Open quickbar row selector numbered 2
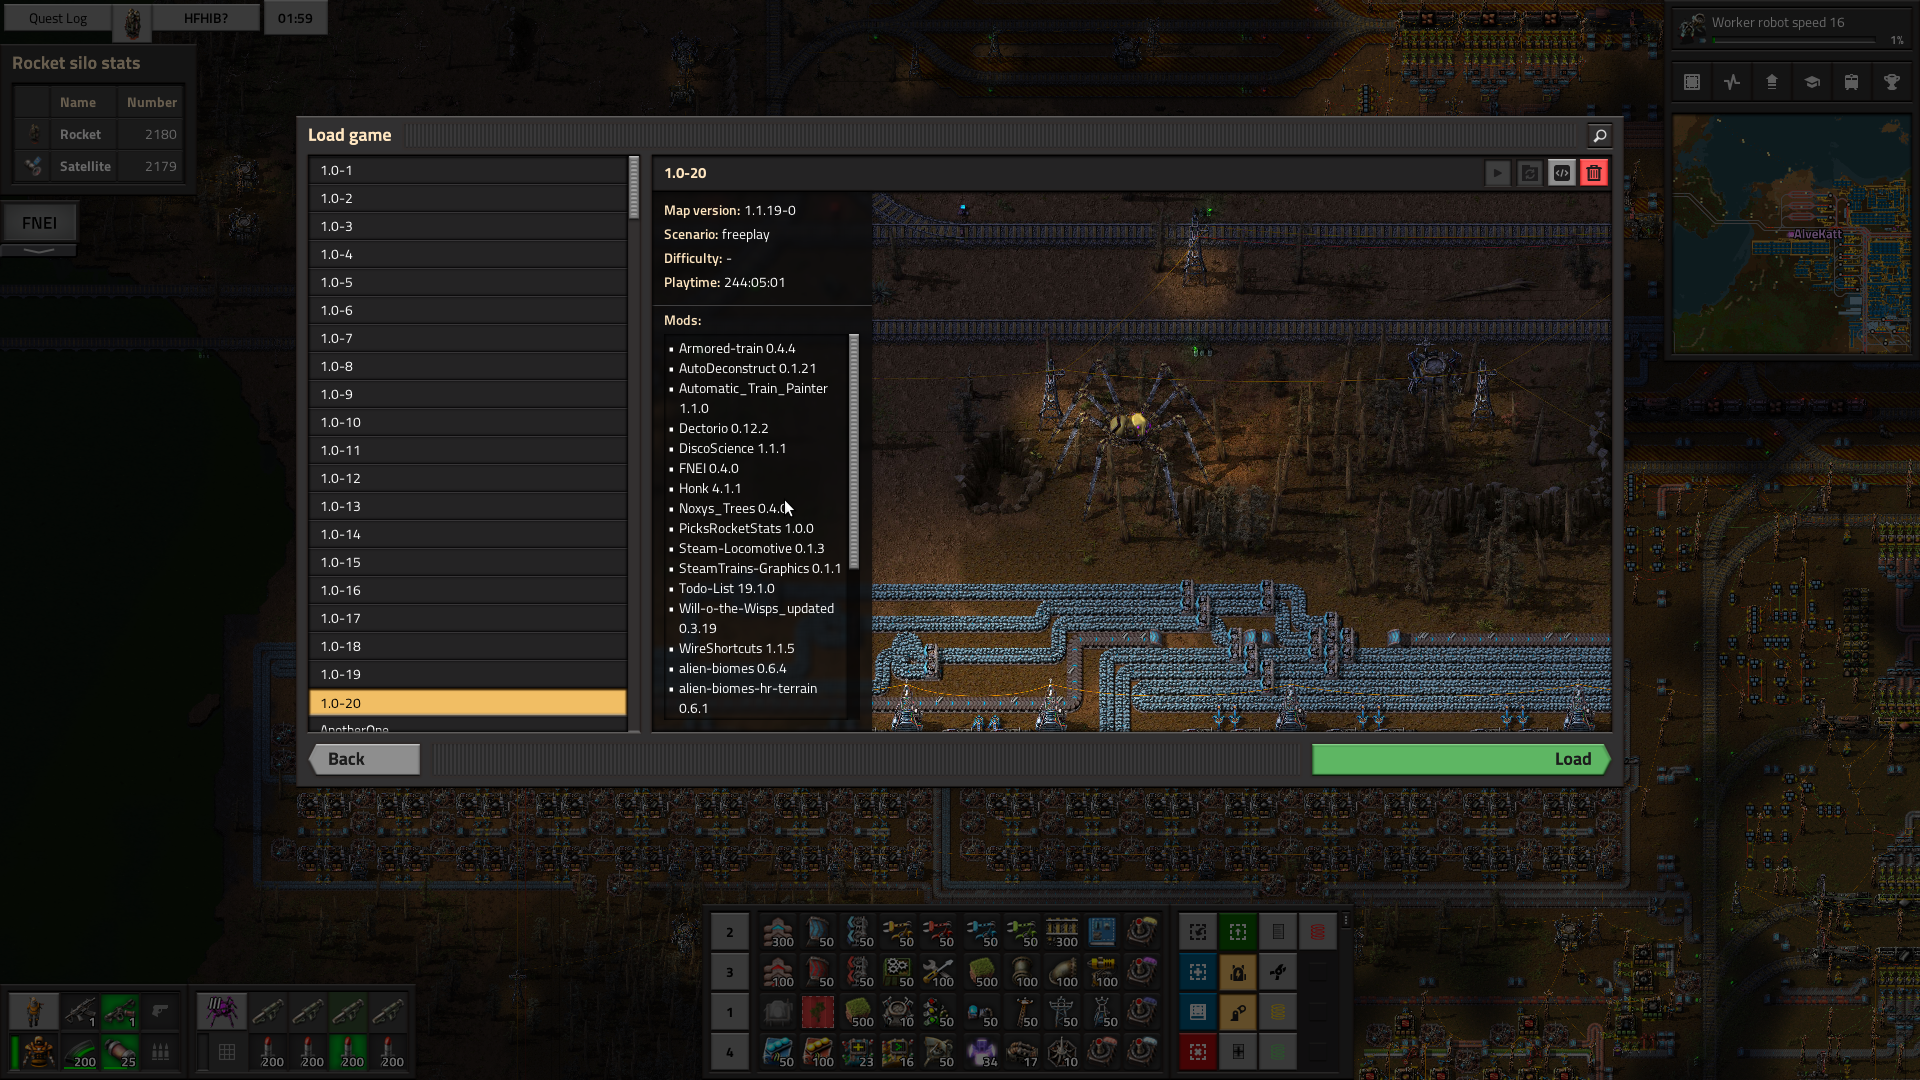The height and width of the screenshot is (1080, 1920). pos(730,932)
